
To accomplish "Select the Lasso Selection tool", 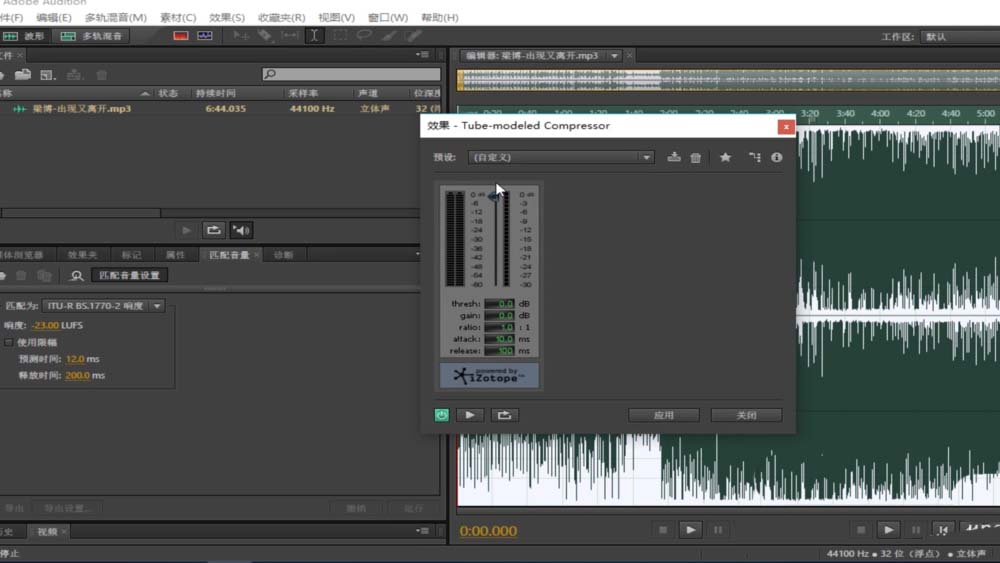I will click(x=364, y=36).
